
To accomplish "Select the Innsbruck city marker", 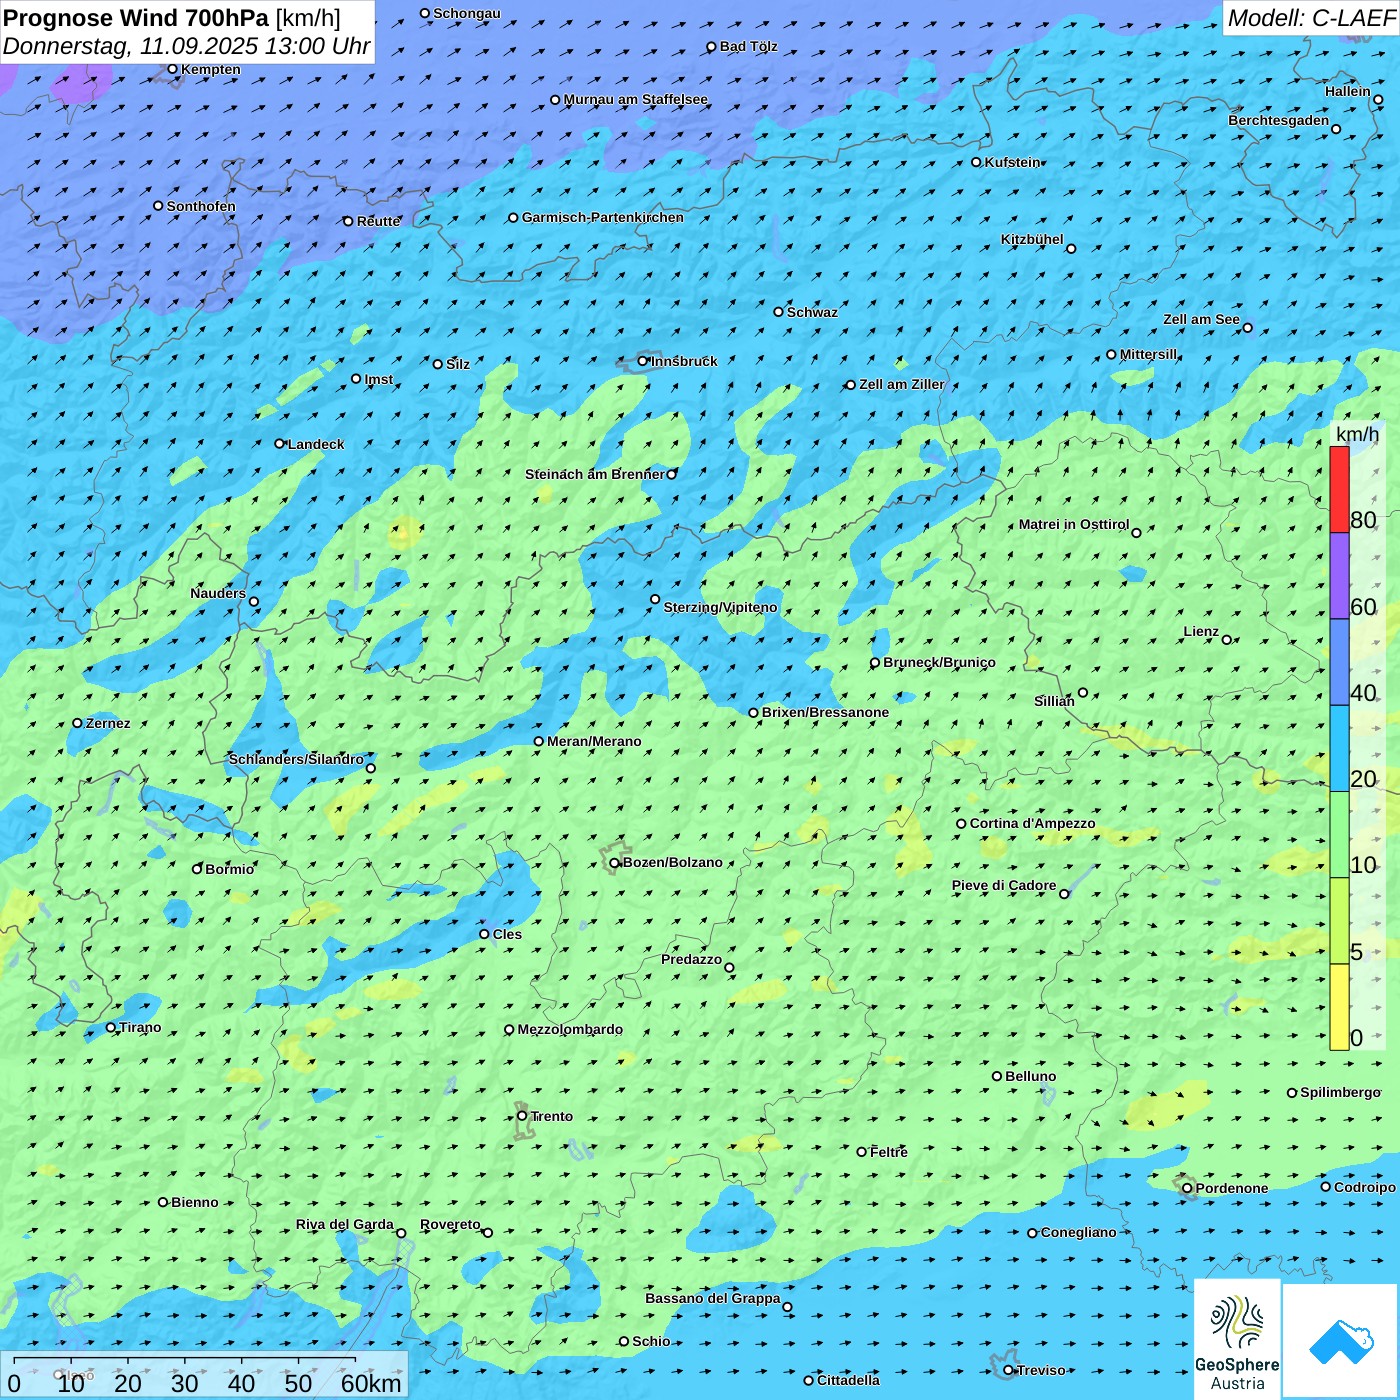I will point(643,361).
